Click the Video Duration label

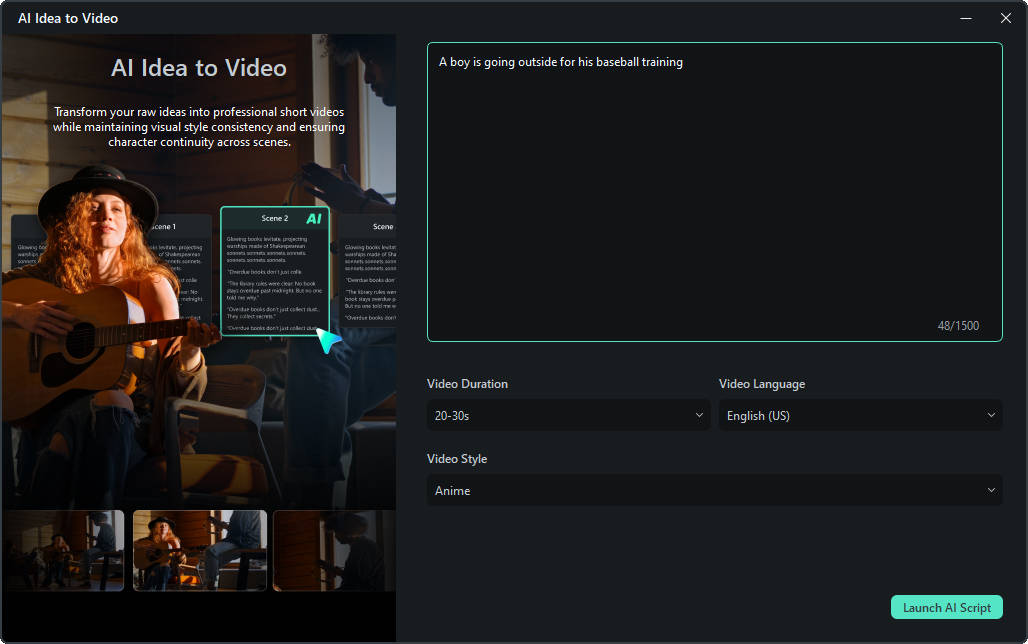point(467,384)
